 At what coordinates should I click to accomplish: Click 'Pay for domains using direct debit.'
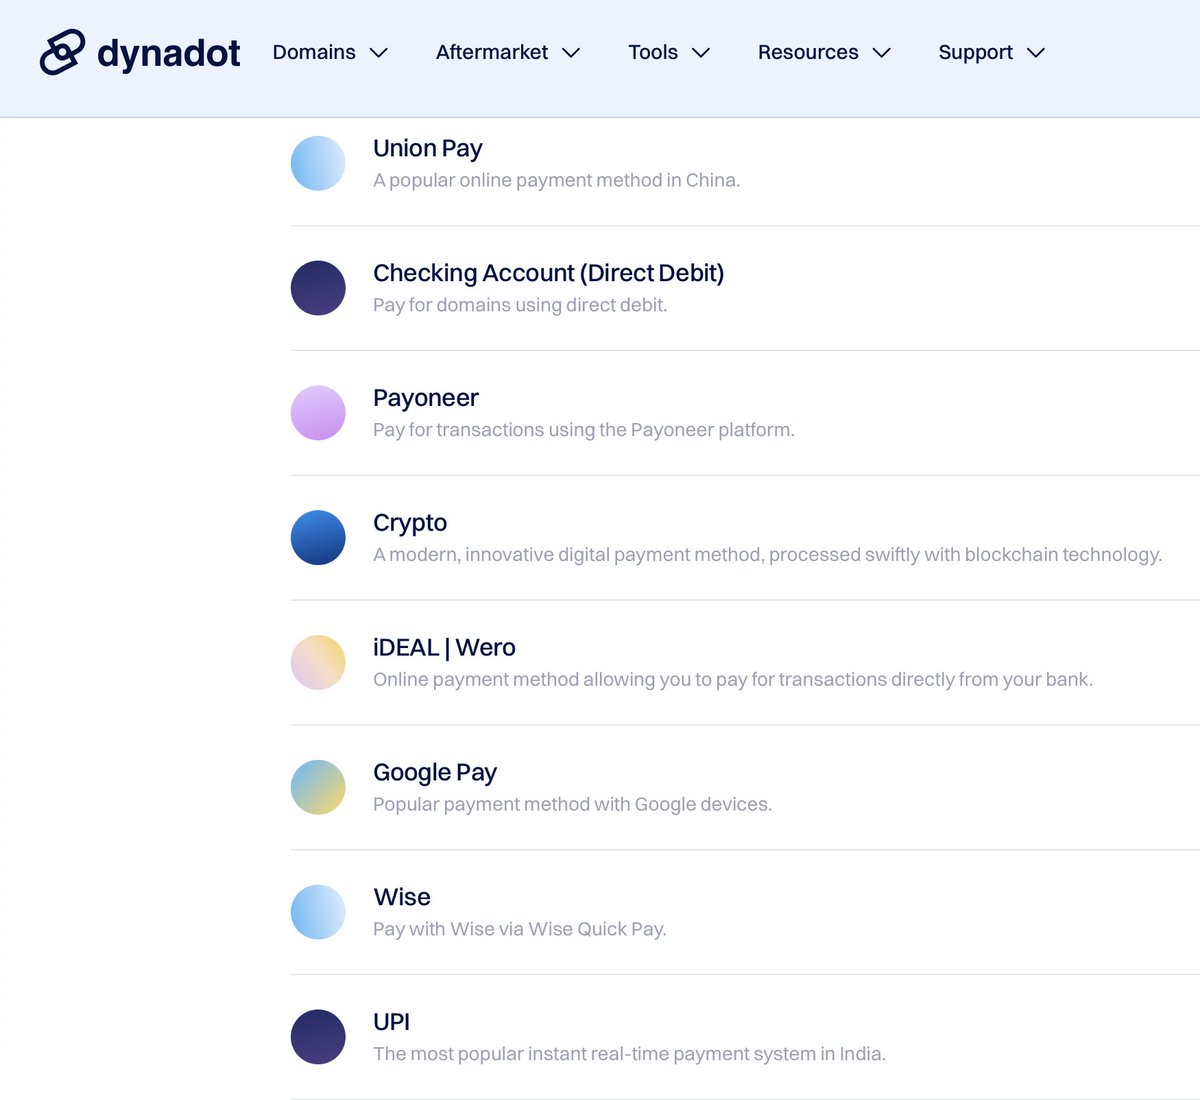pos(520,305)
